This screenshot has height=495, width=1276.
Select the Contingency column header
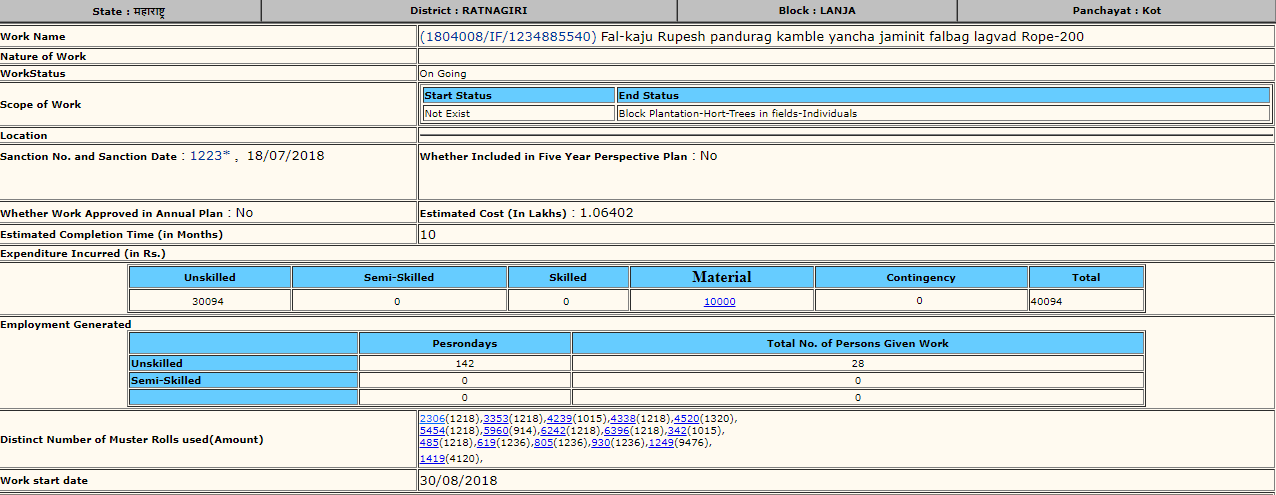pyautogui.click(x=921, y=277)
